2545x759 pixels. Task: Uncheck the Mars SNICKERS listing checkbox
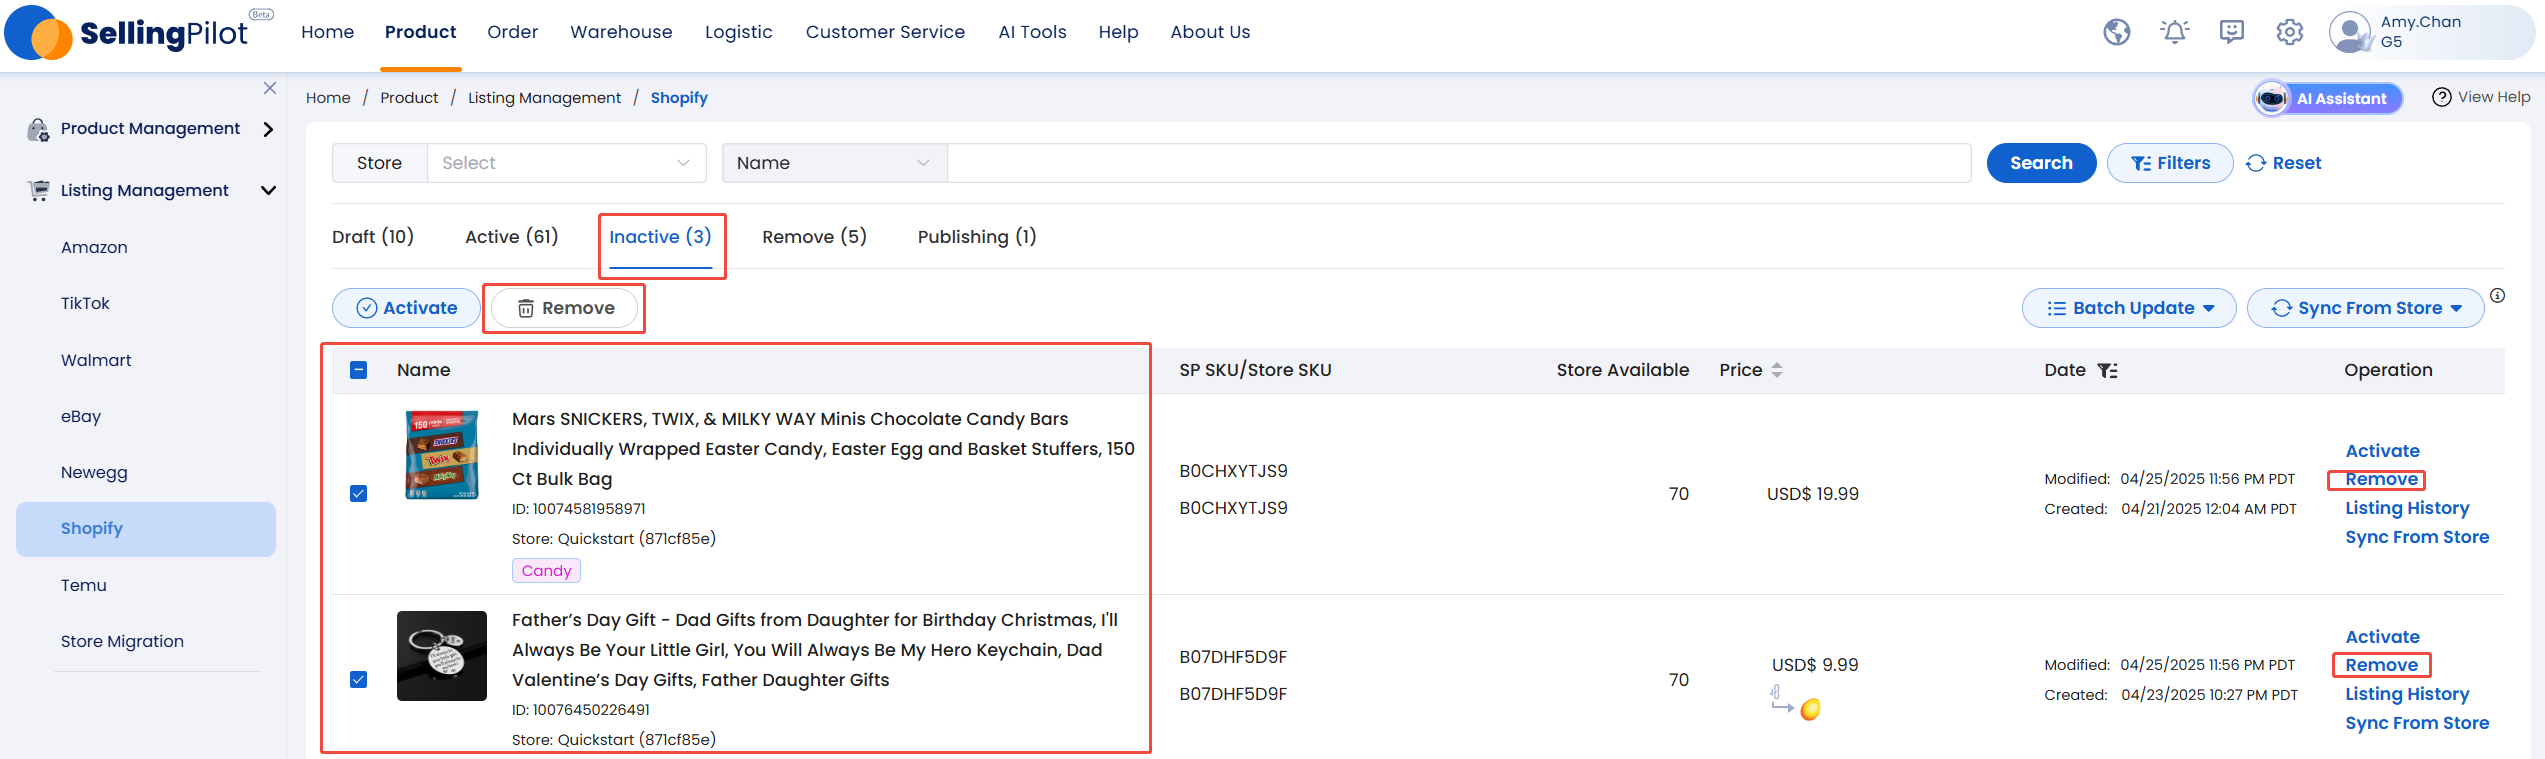pyautogui.click(x=359, y=494)
